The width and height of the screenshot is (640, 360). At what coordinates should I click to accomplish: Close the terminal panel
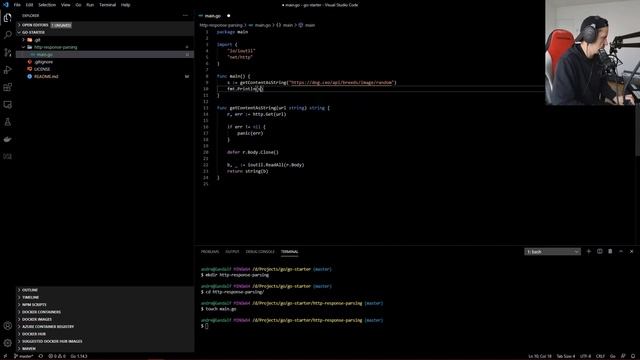pyautogui.click(x=631, y=251)
